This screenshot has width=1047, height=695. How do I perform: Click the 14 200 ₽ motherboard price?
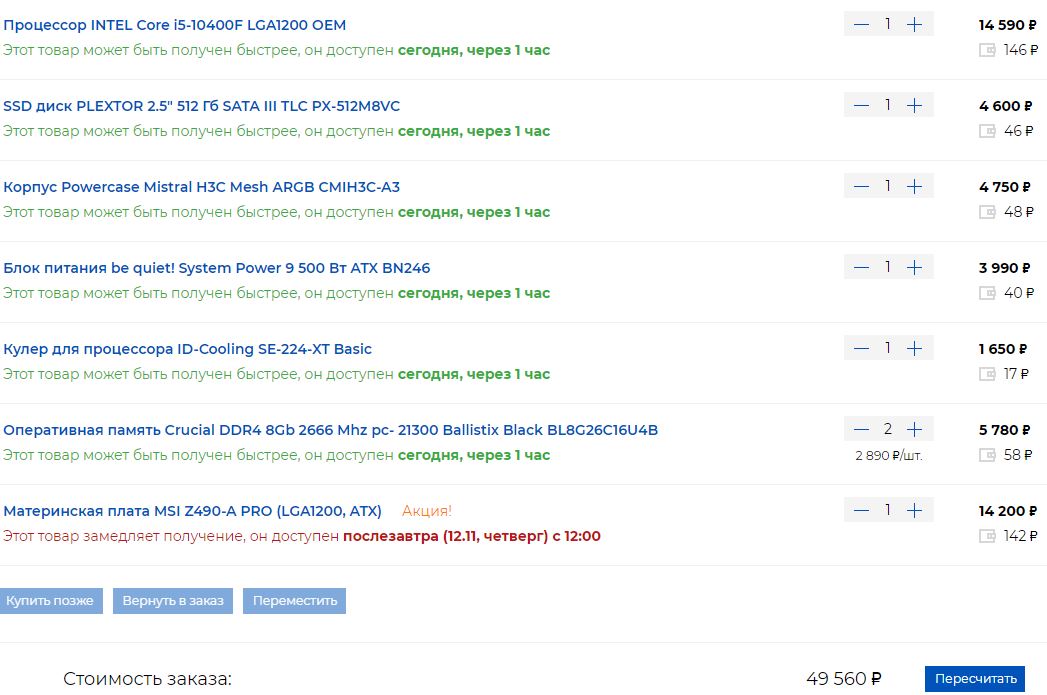pyautogui.click(x=1008, y=511)
